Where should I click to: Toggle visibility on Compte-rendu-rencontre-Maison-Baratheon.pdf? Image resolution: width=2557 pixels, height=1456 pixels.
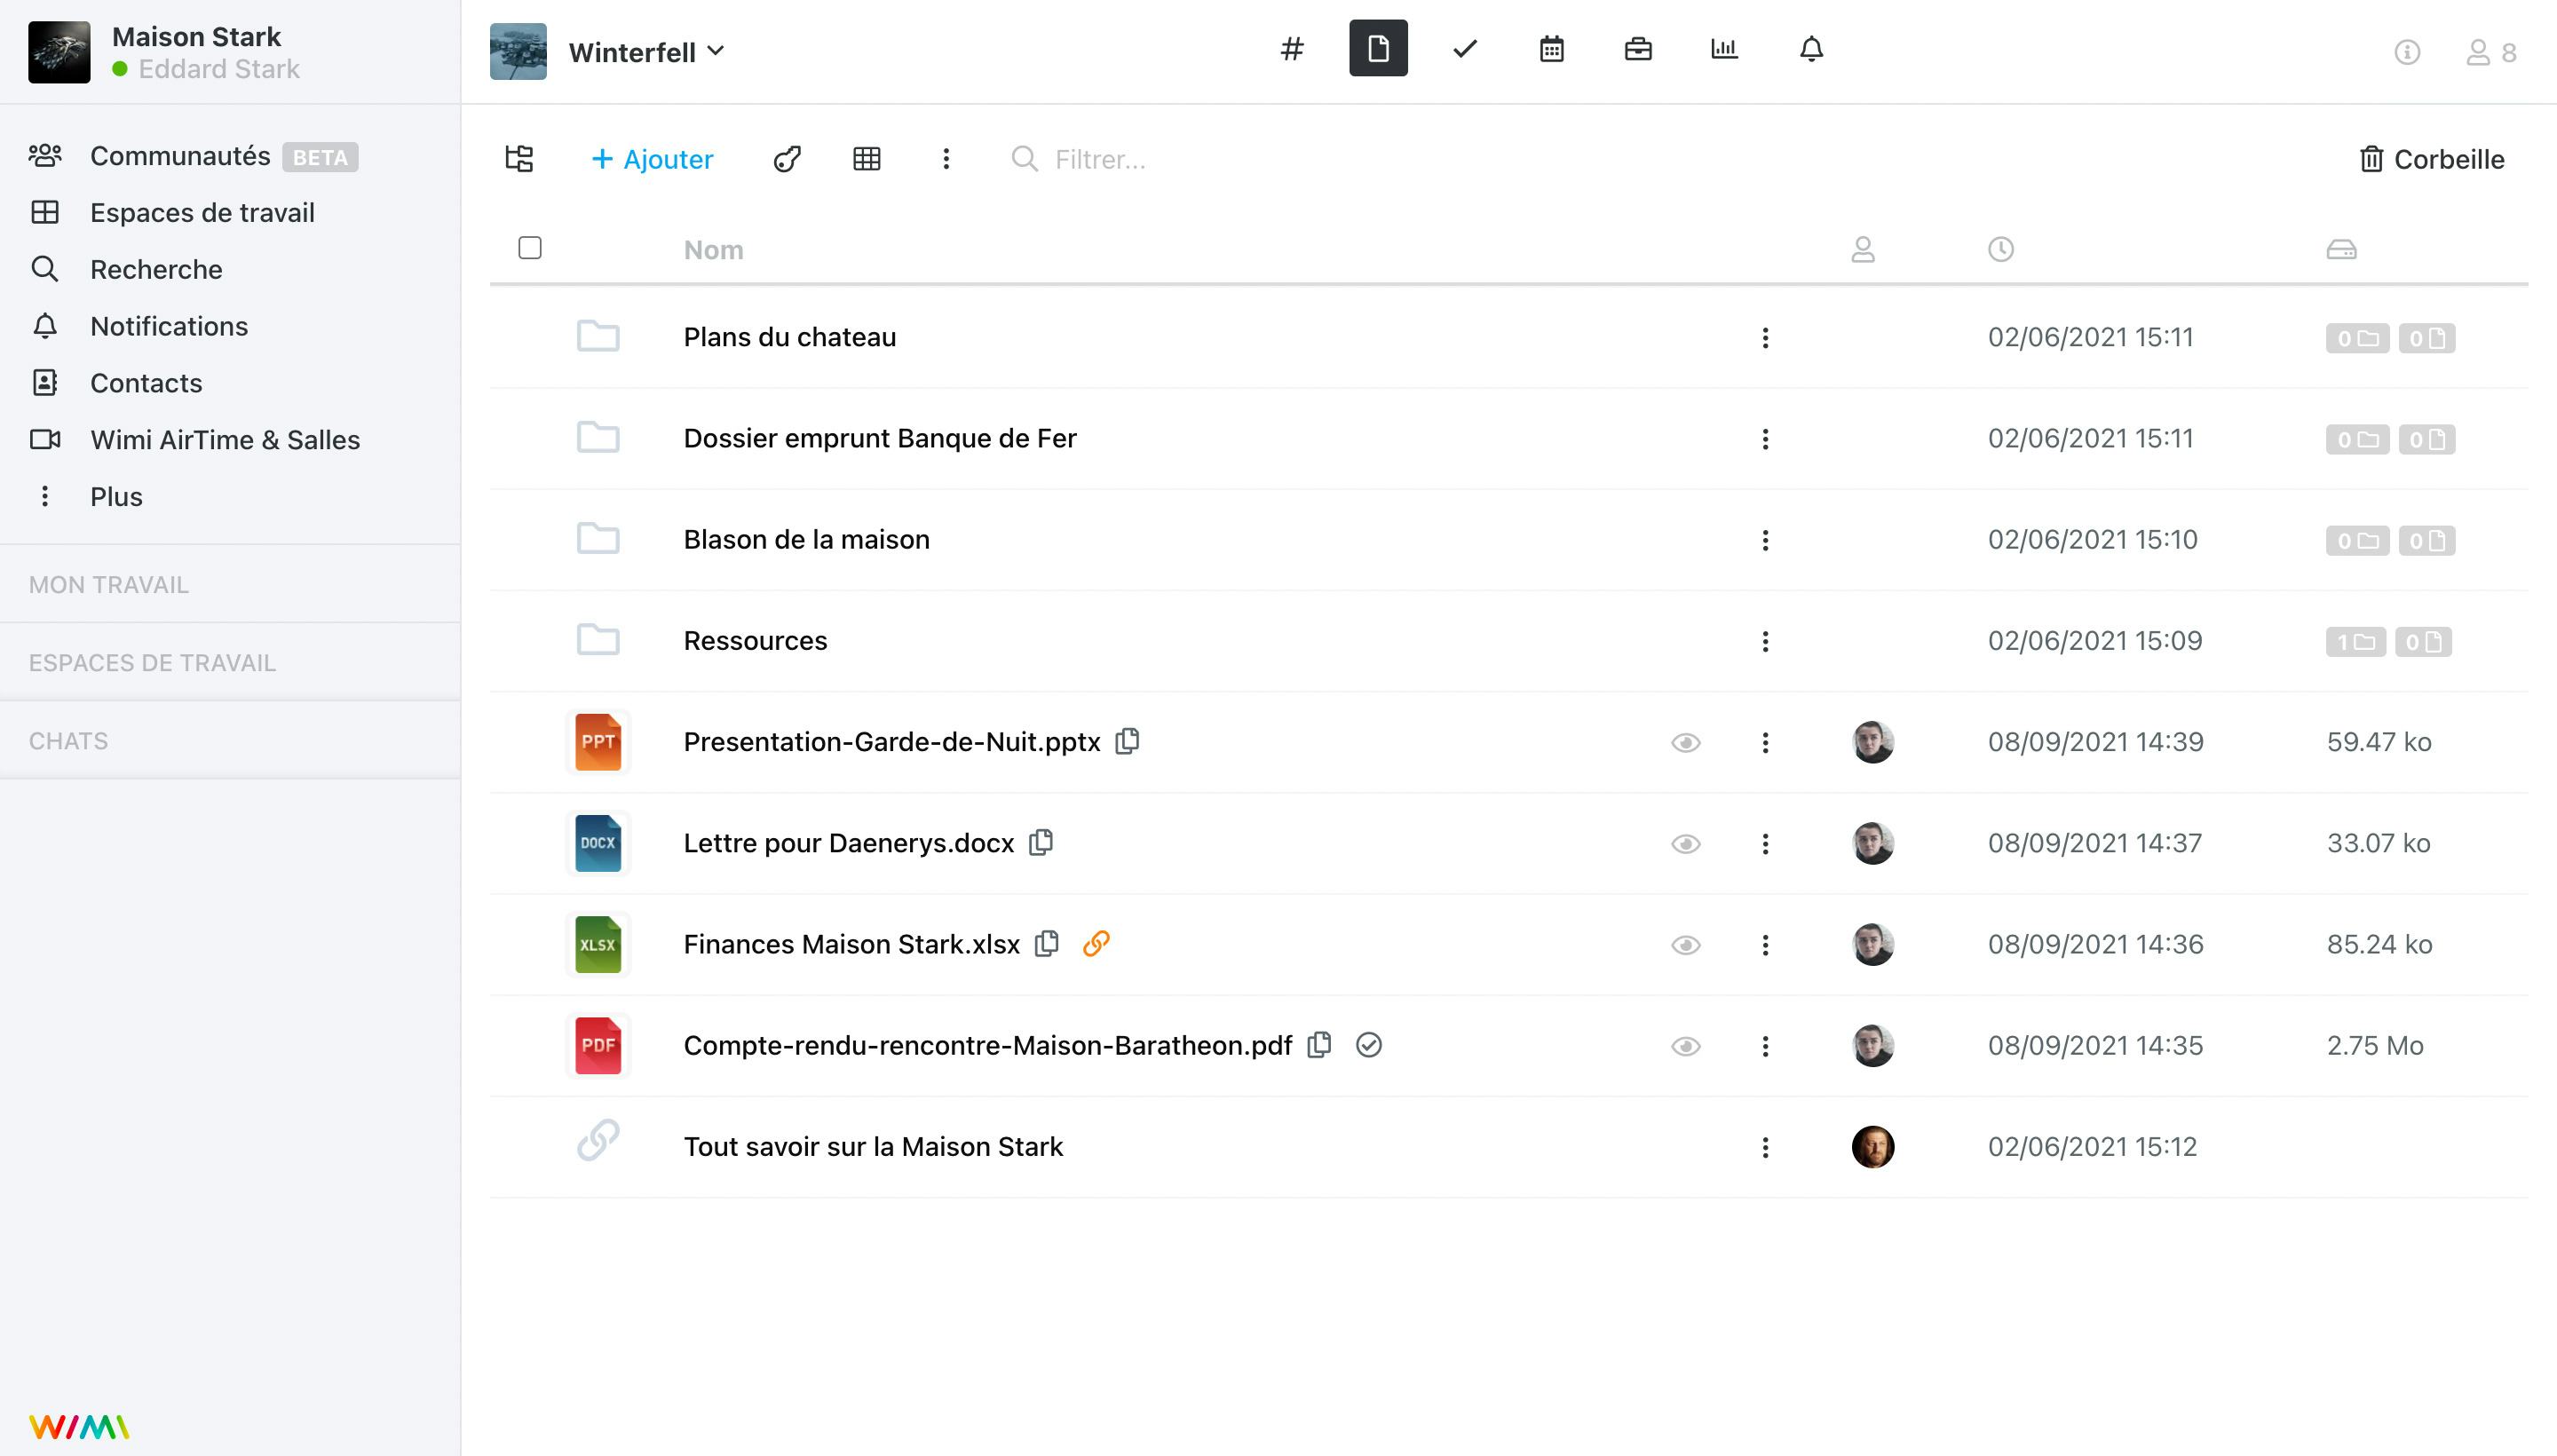[1686, 1045]
